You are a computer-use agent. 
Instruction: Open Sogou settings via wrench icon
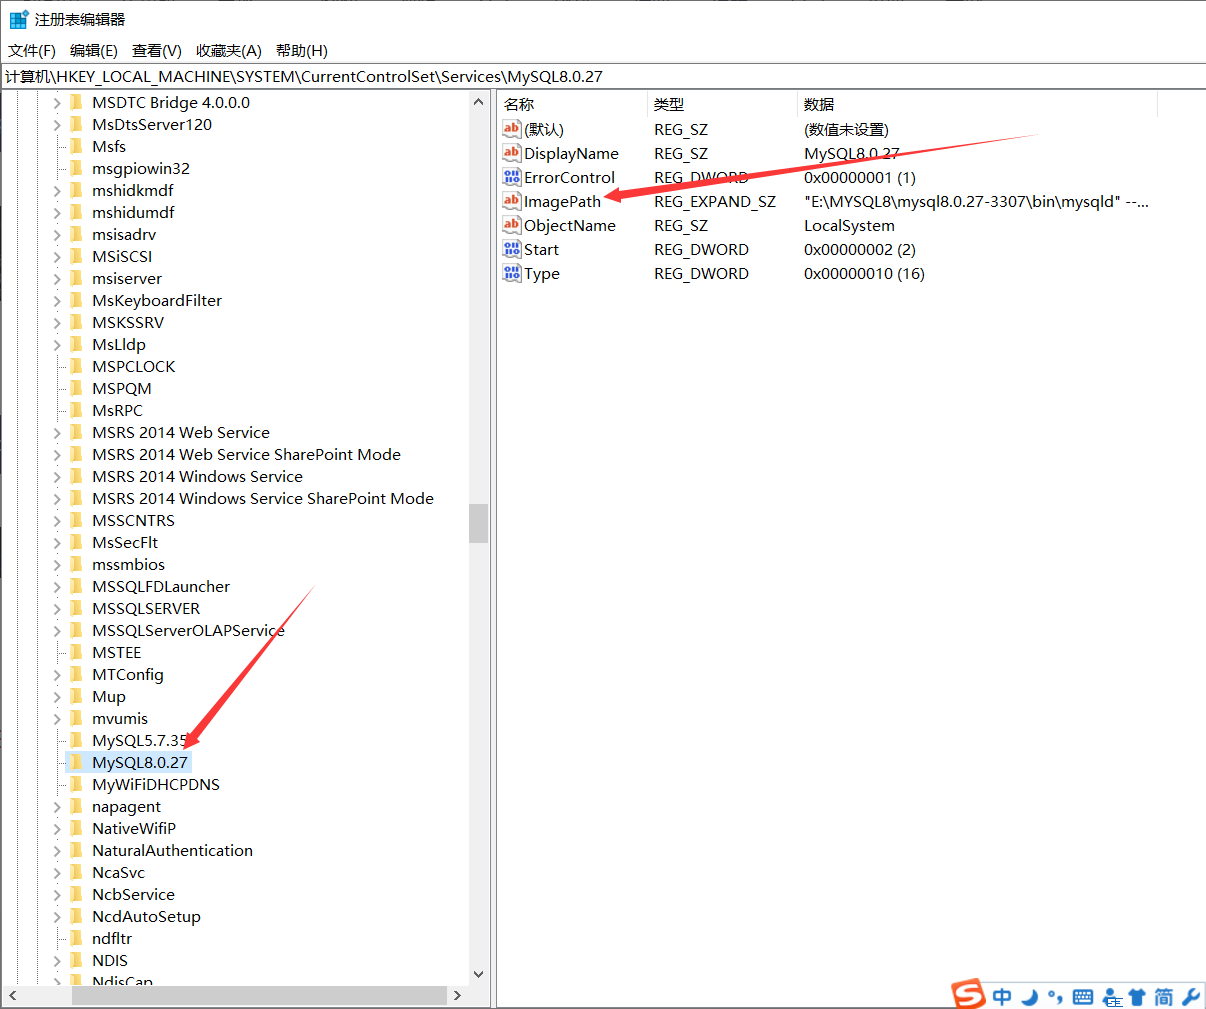pyautogui.click(x=1189, y=996)
